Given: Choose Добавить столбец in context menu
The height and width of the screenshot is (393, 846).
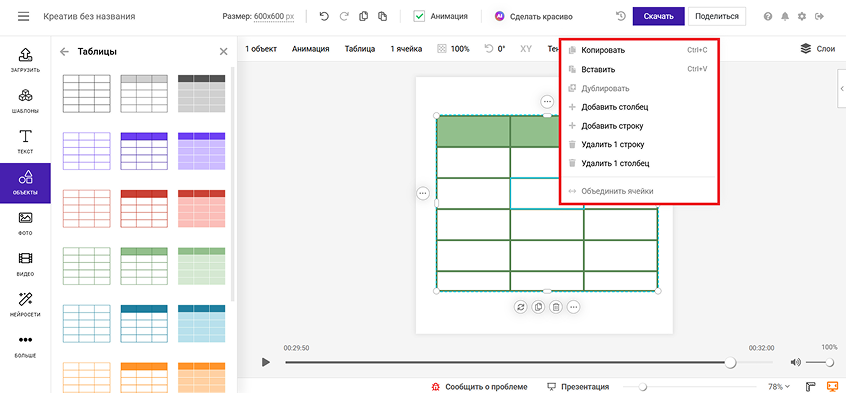Looking at the screenshot, I should [639, 107].
